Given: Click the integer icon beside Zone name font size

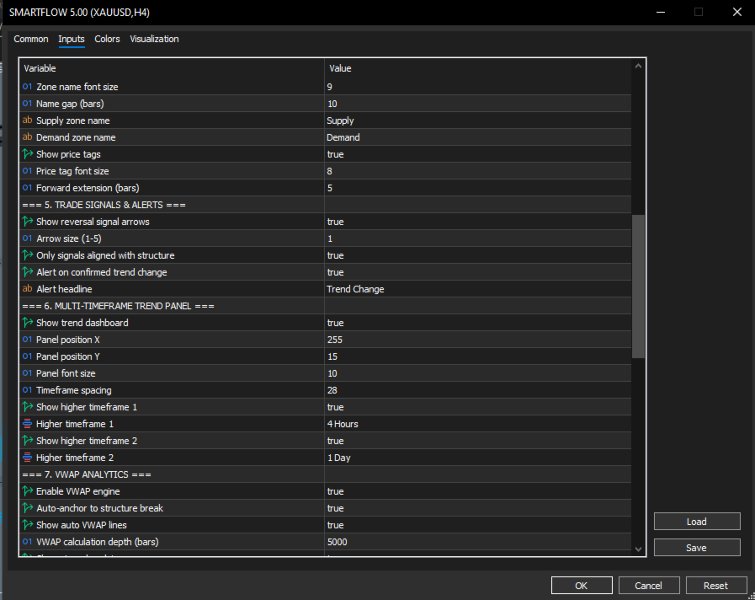Looking at the screenshot, I should pos(27,87).
